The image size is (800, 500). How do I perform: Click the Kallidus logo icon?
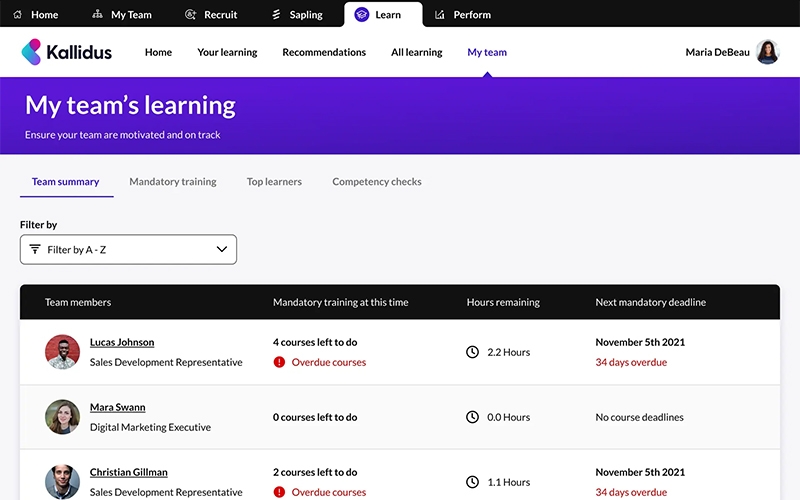pyautogui.click(x=32, y=52)
